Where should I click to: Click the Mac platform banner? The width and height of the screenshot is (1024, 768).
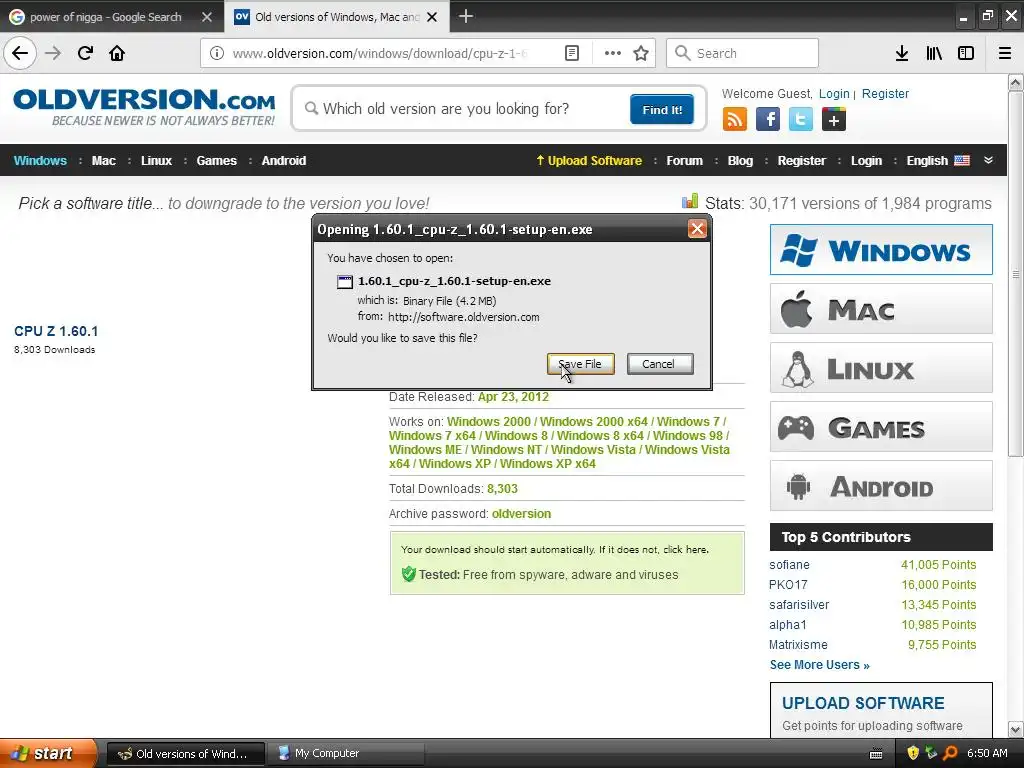tap(881, 308)
